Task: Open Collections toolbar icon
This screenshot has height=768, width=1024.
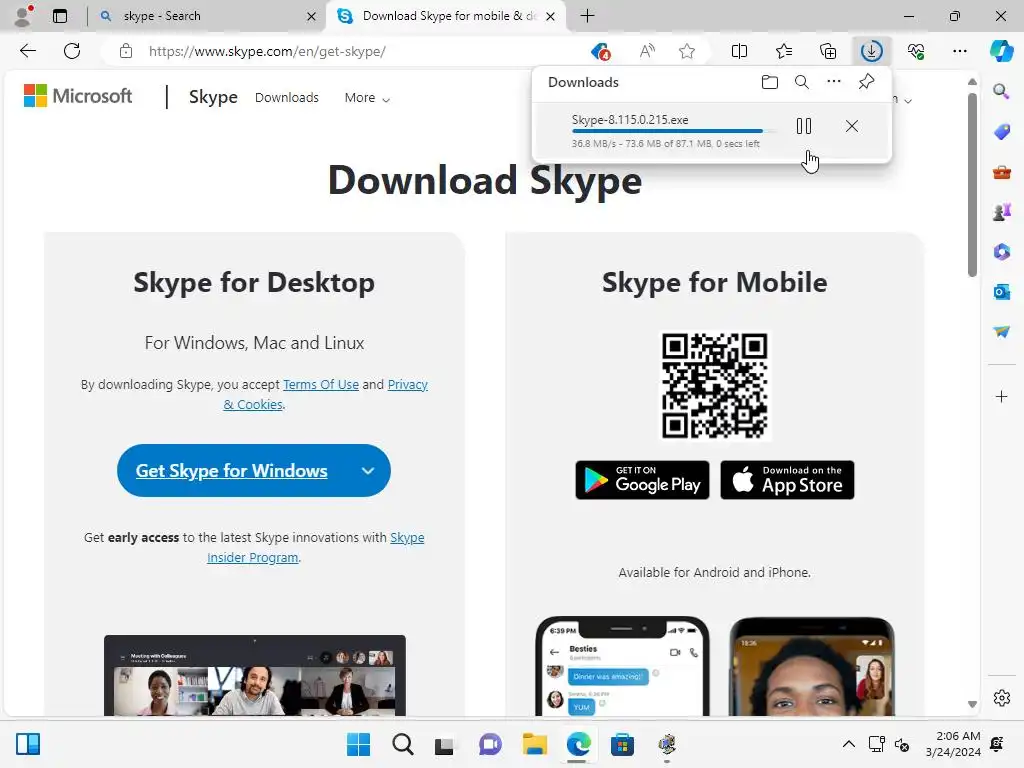Action: 827,51
